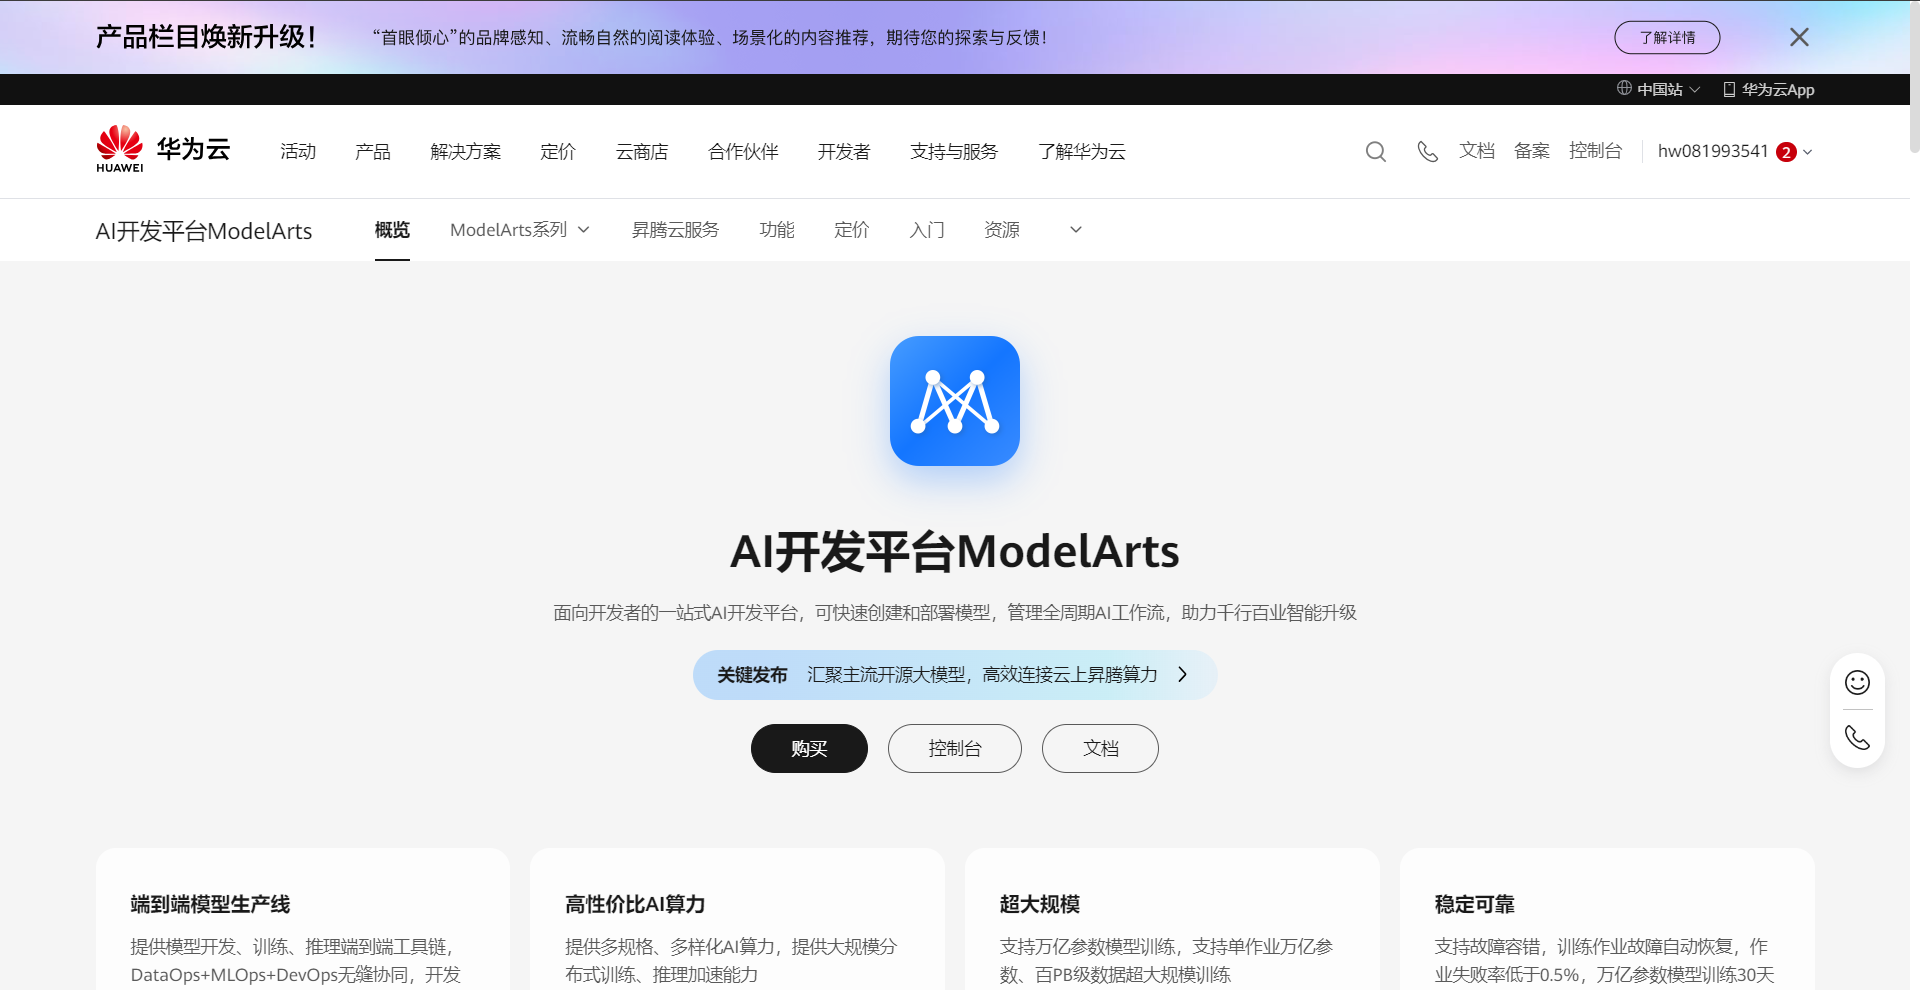This screenshot has width=1920, height=990.
Task: Click the 了解详情 banner button
Action: 1667,38
